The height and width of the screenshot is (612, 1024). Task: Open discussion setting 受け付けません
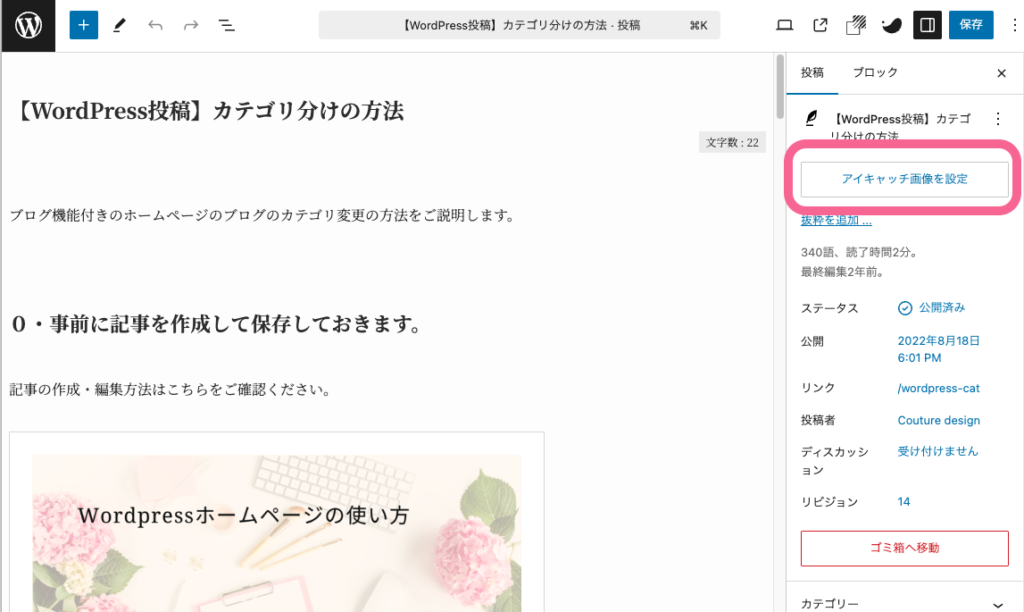coord(938,451)
